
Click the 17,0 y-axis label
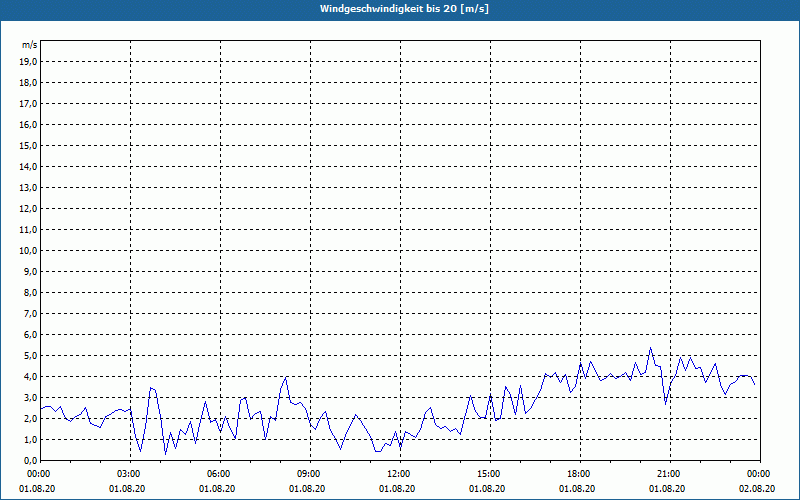click(29, 104)
